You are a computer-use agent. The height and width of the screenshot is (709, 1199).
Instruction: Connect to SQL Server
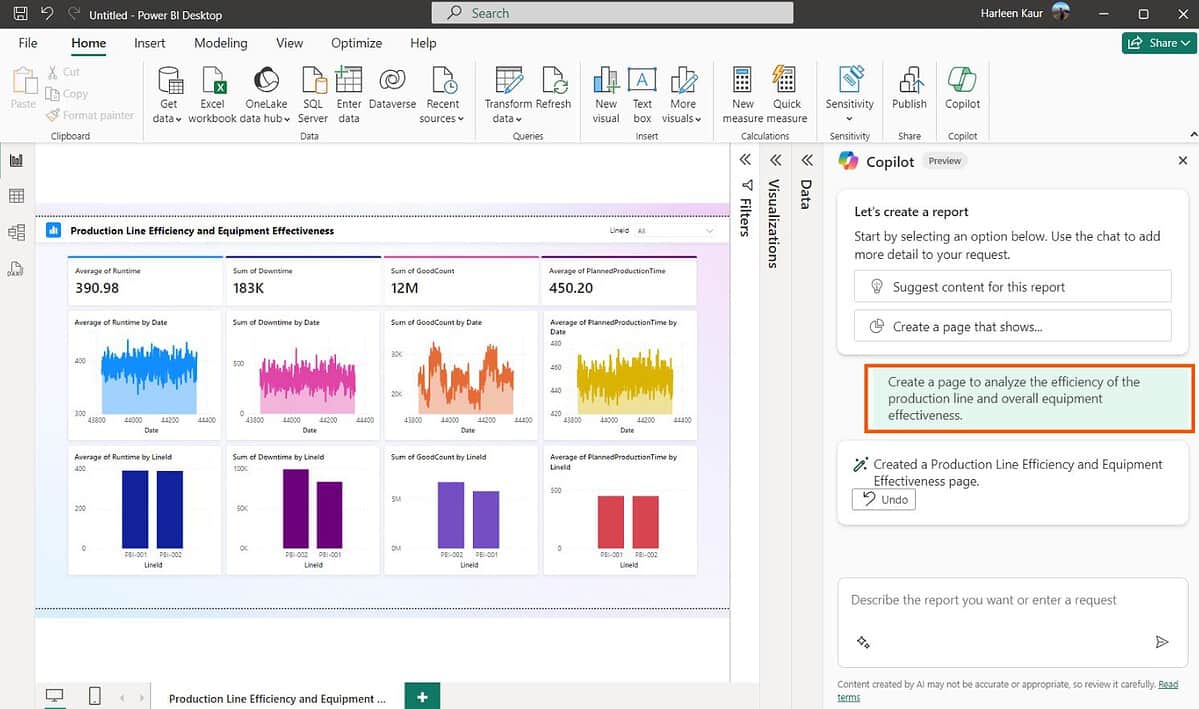[312, 95]
